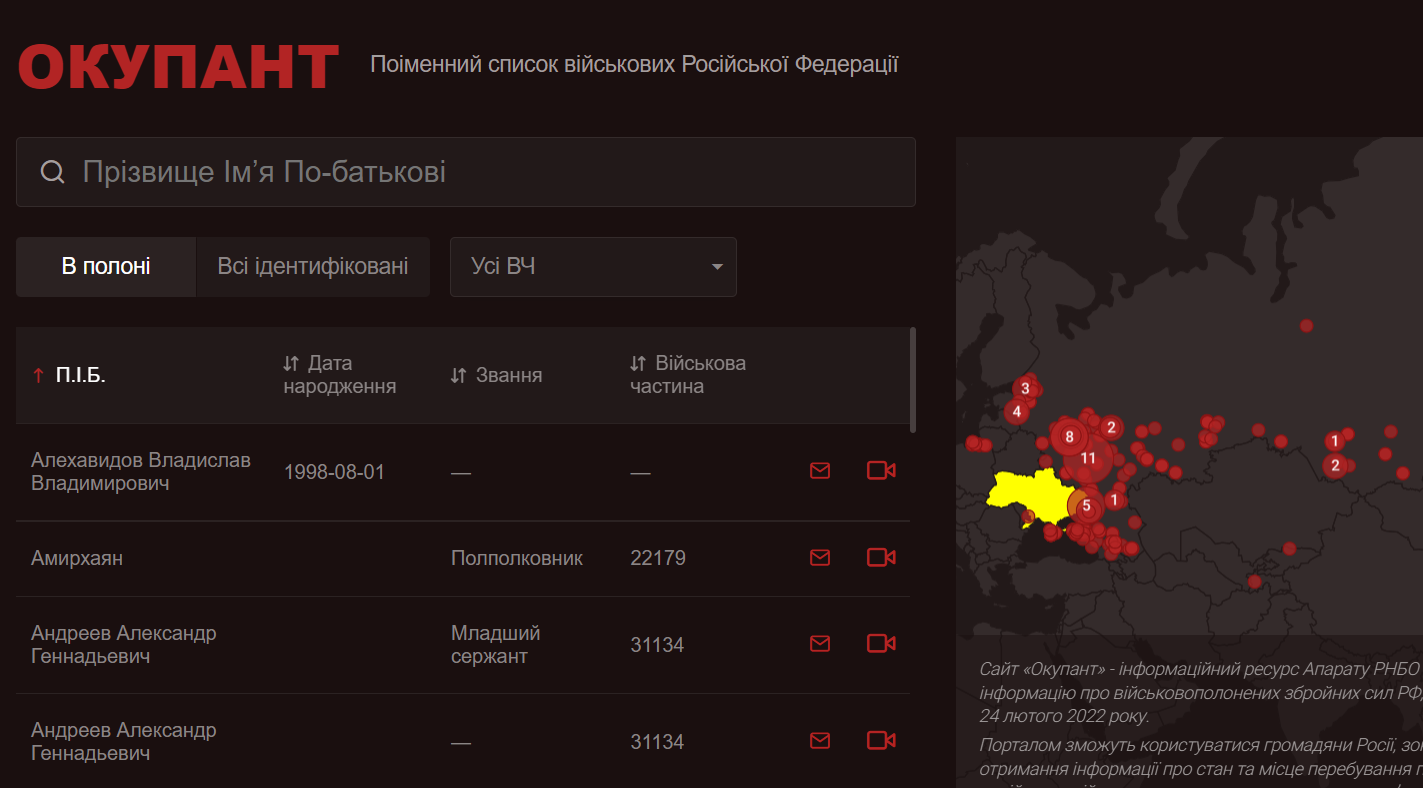Click envelope icon in last Андреев row
The image size is (1423, 788).
[820, 740]
